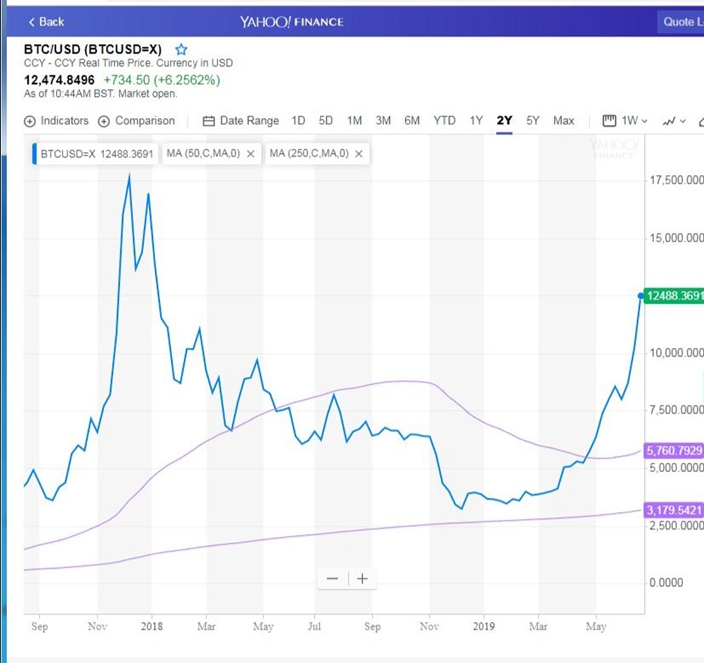Remove the MA 250 indicator
The image size is (704, 663).
pyautogui.click(x=359, y=154)
